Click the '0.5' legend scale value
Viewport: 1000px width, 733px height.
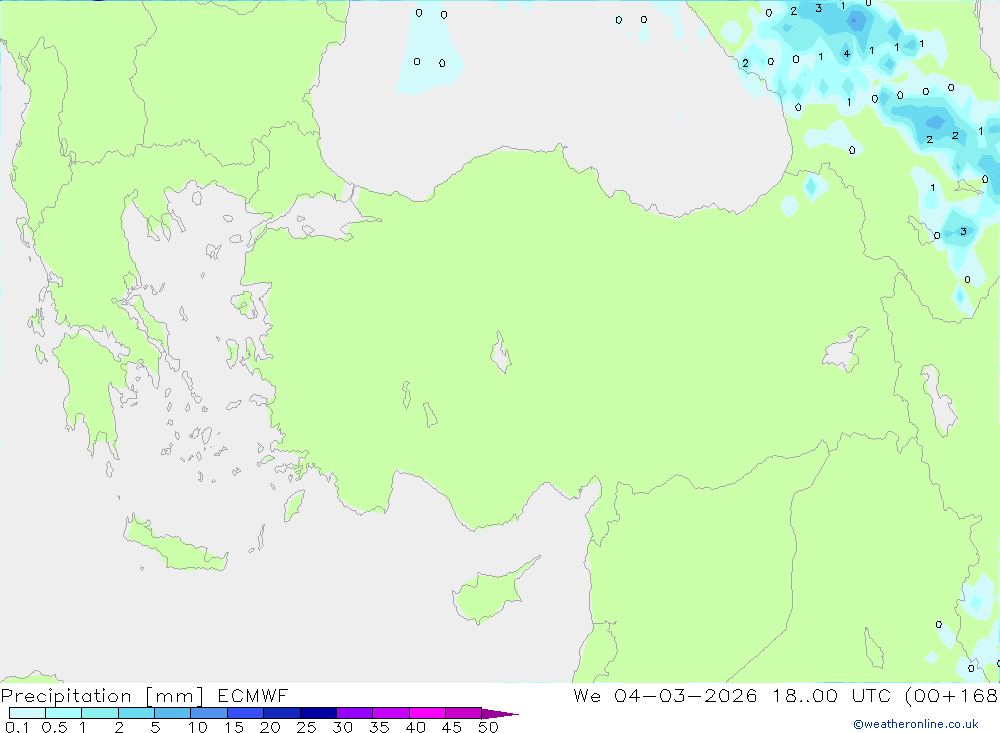tap(54, 727)
